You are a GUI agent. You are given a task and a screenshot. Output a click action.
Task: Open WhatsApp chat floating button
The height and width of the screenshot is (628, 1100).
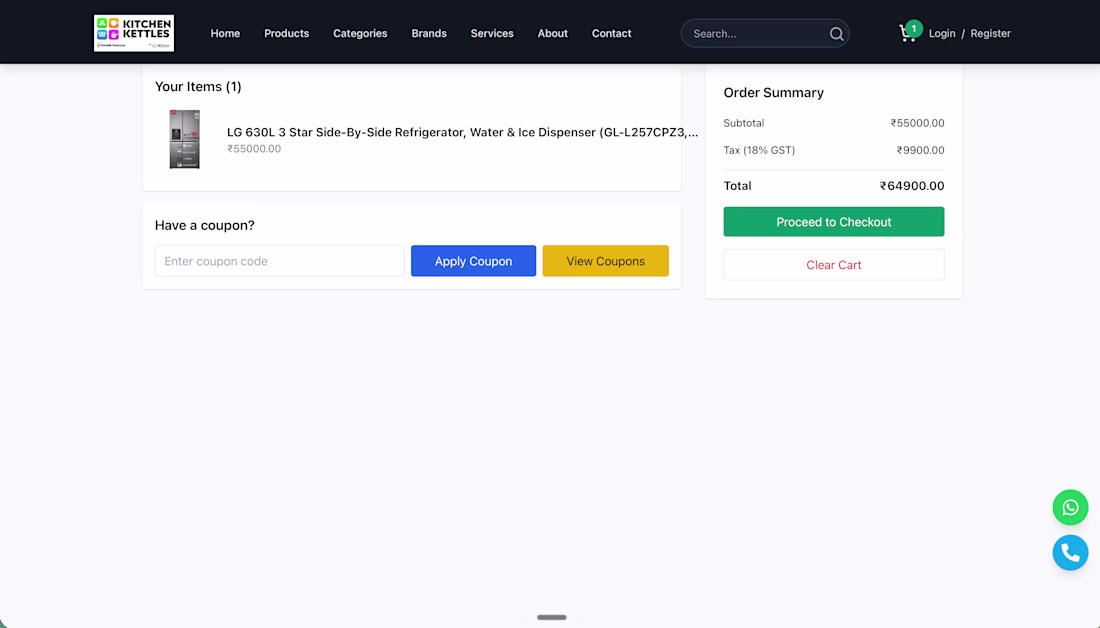click(x=1070, y=507)
